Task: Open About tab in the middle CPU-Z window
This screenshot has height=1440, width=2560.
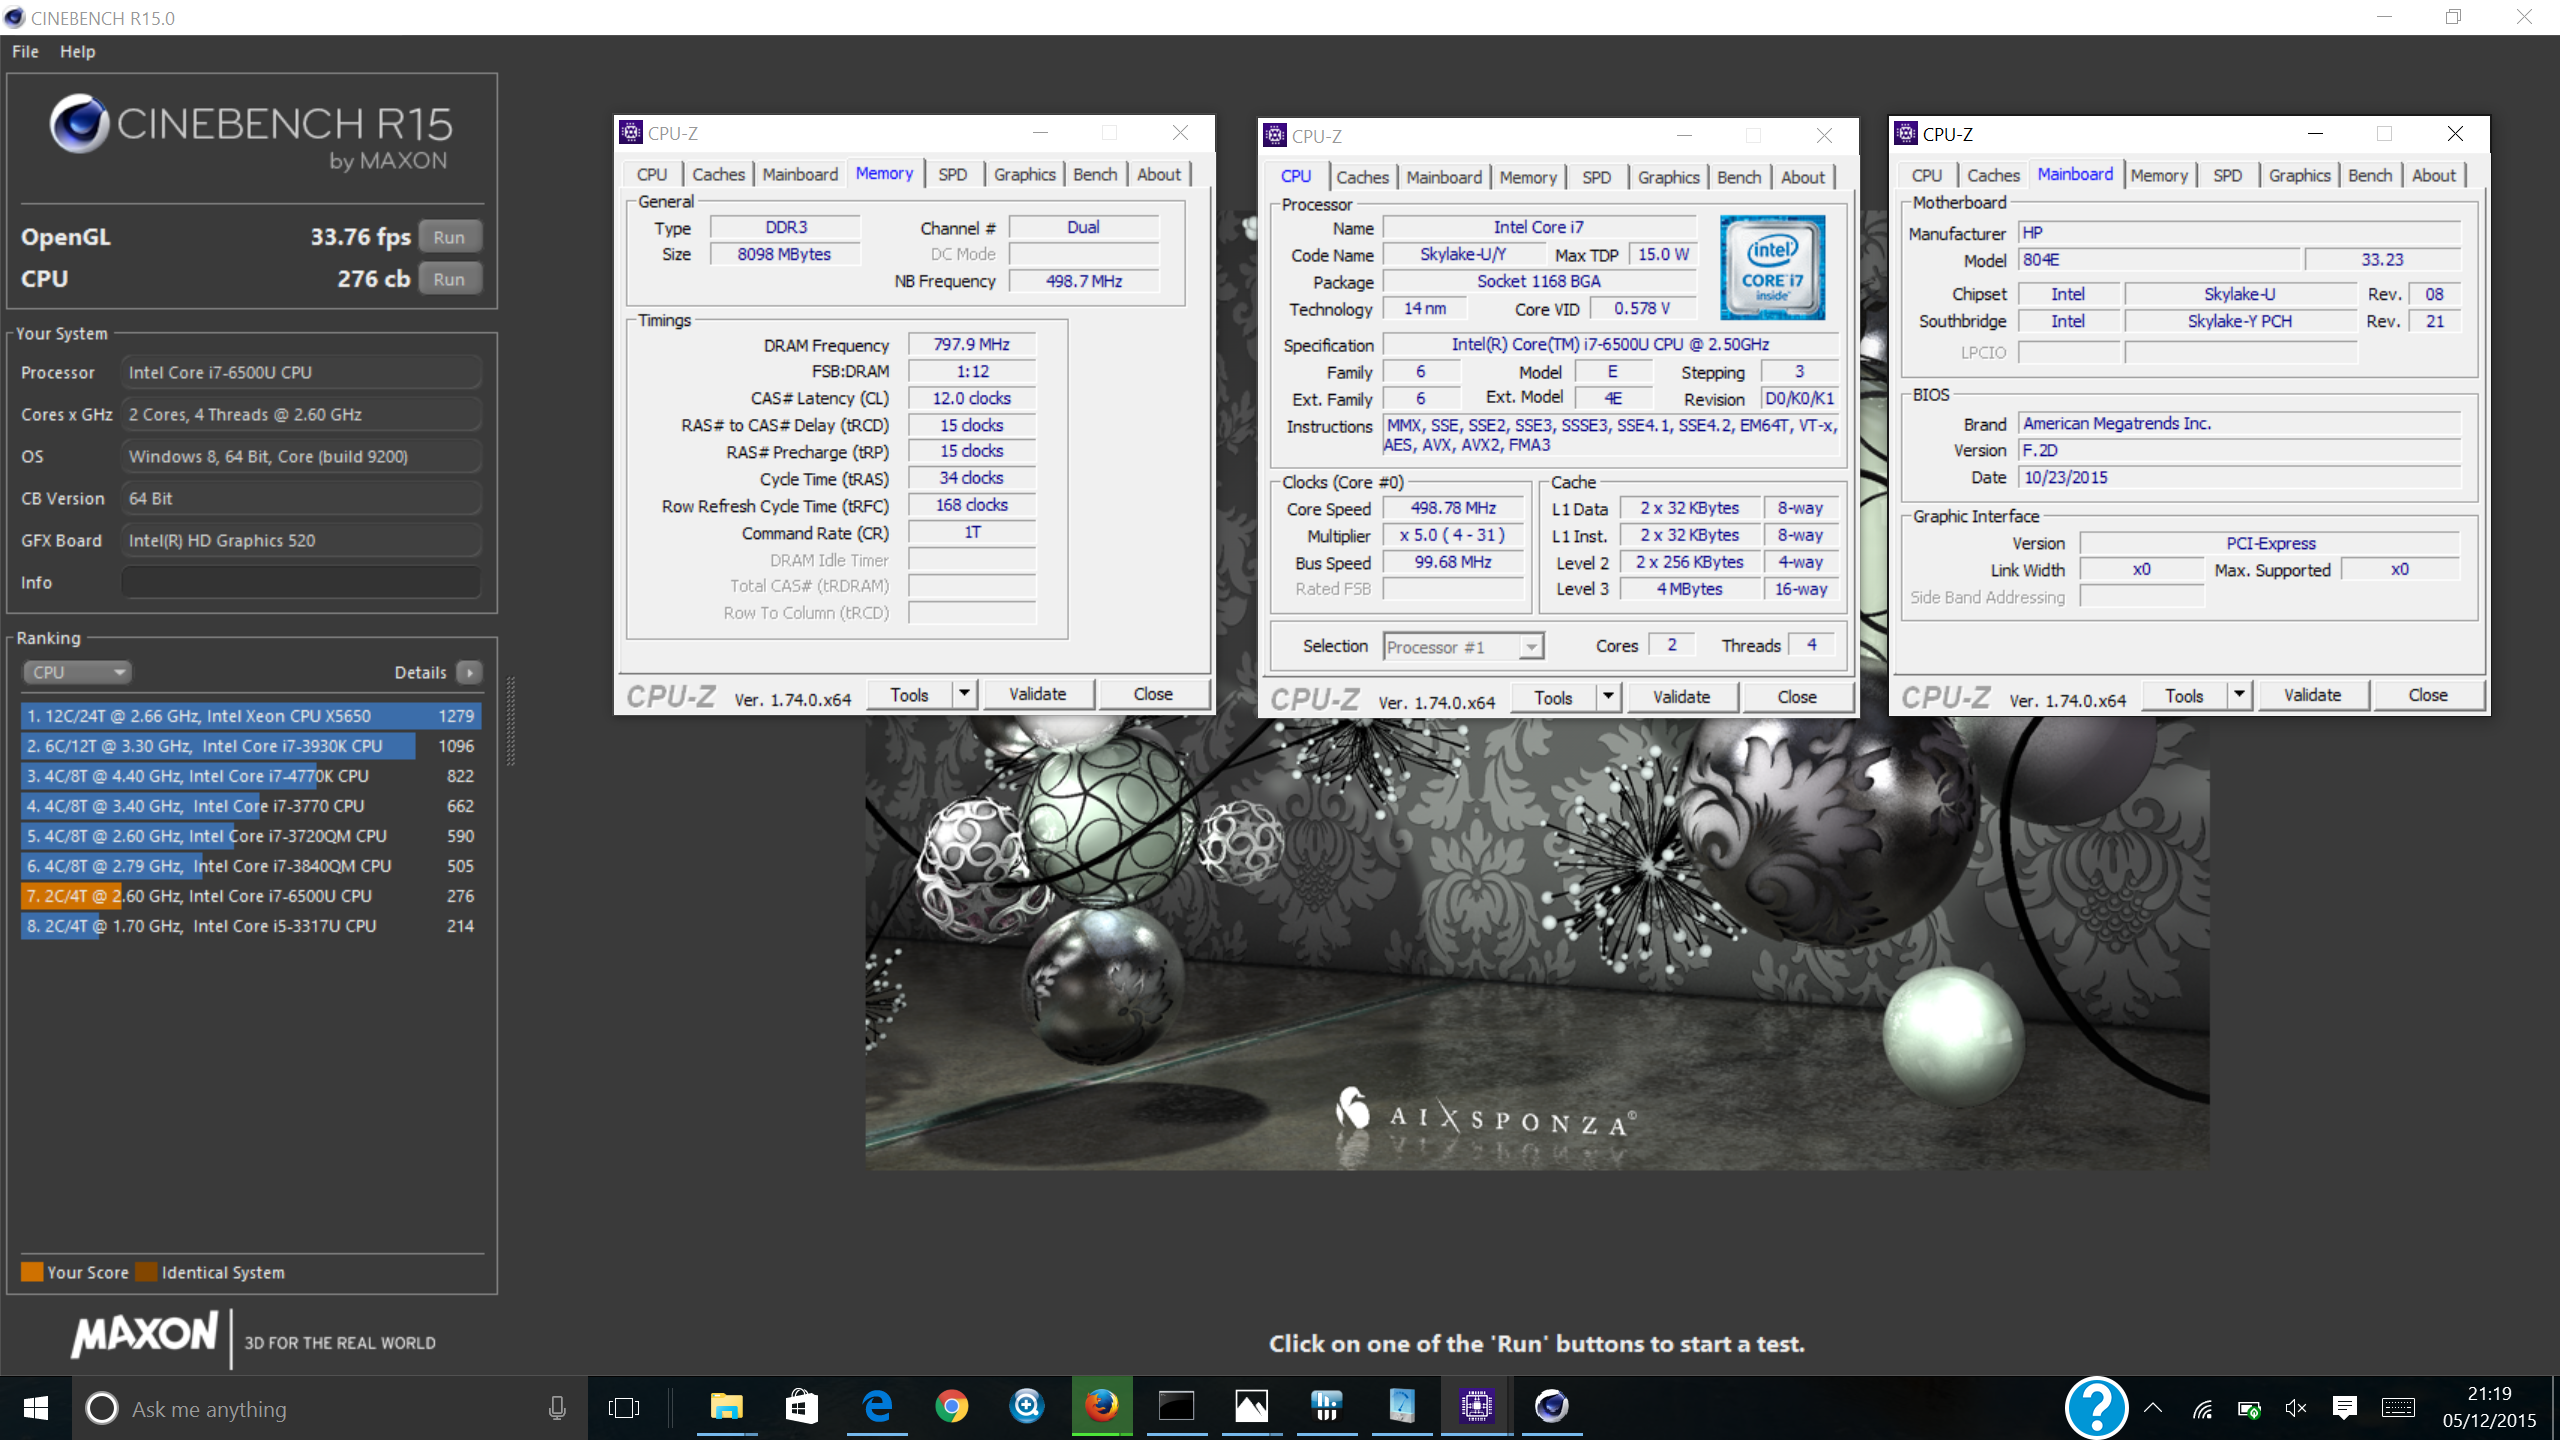Action: pyautogui.click(x=1802, y=177)
